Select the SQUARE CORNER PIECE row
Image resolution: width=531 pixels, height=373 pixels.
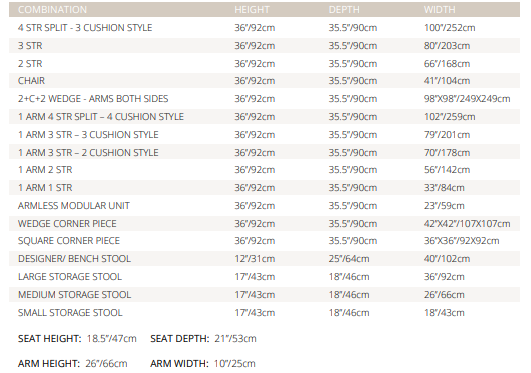pyautogui.click(x=264, y=241)
